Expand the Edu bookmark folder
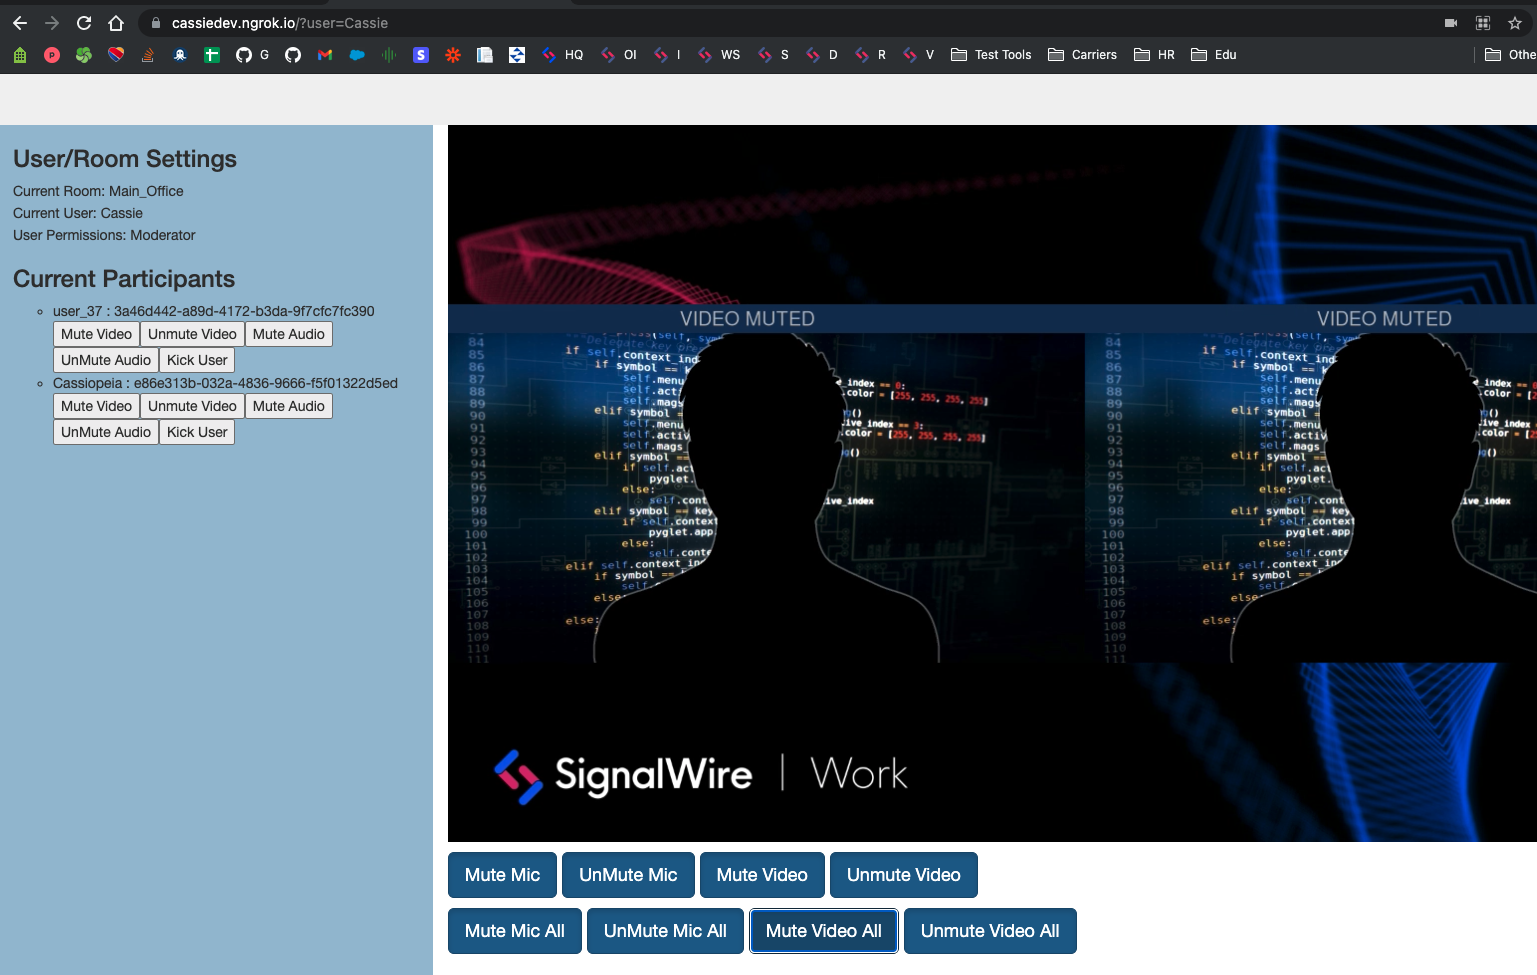This screenshot has width=1537, height=975. (x=1214, y=55)
